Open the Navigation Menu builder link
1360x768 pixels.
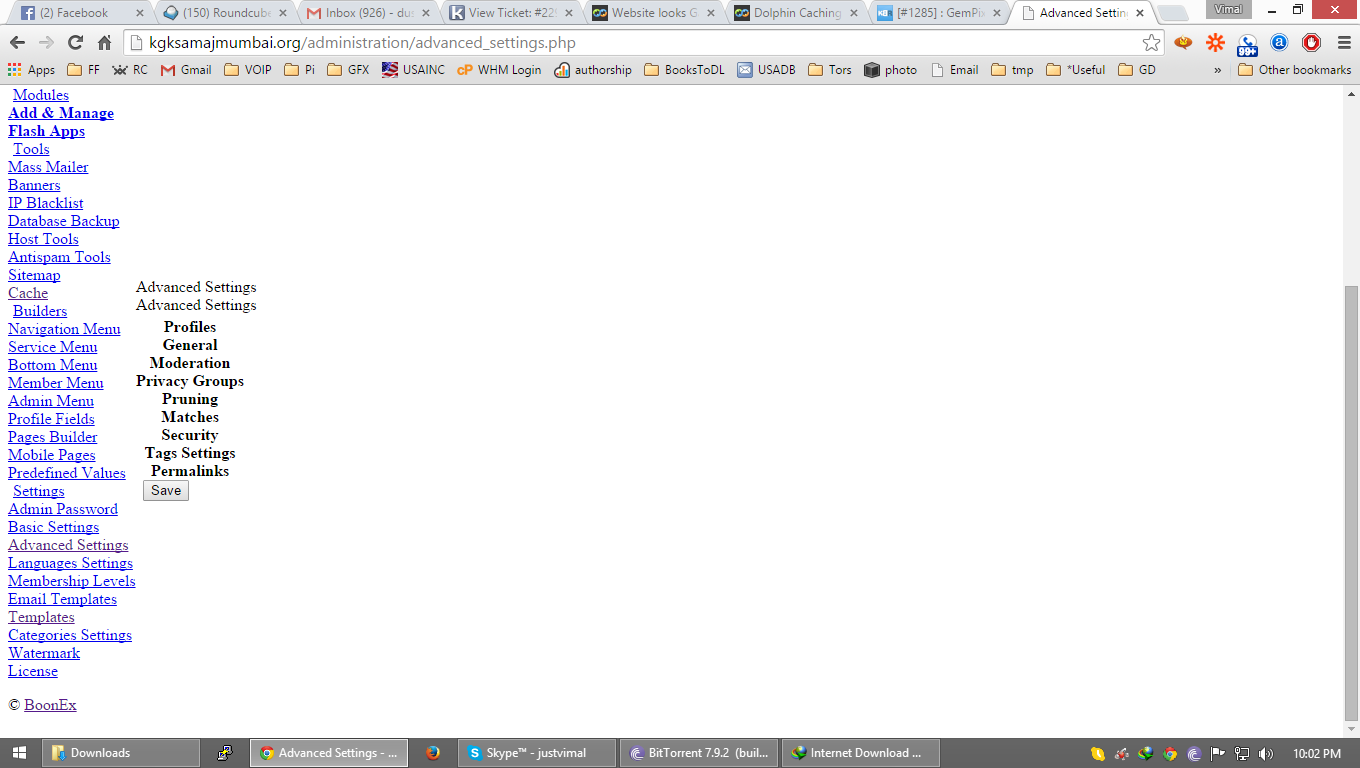[x=64, y=329]
